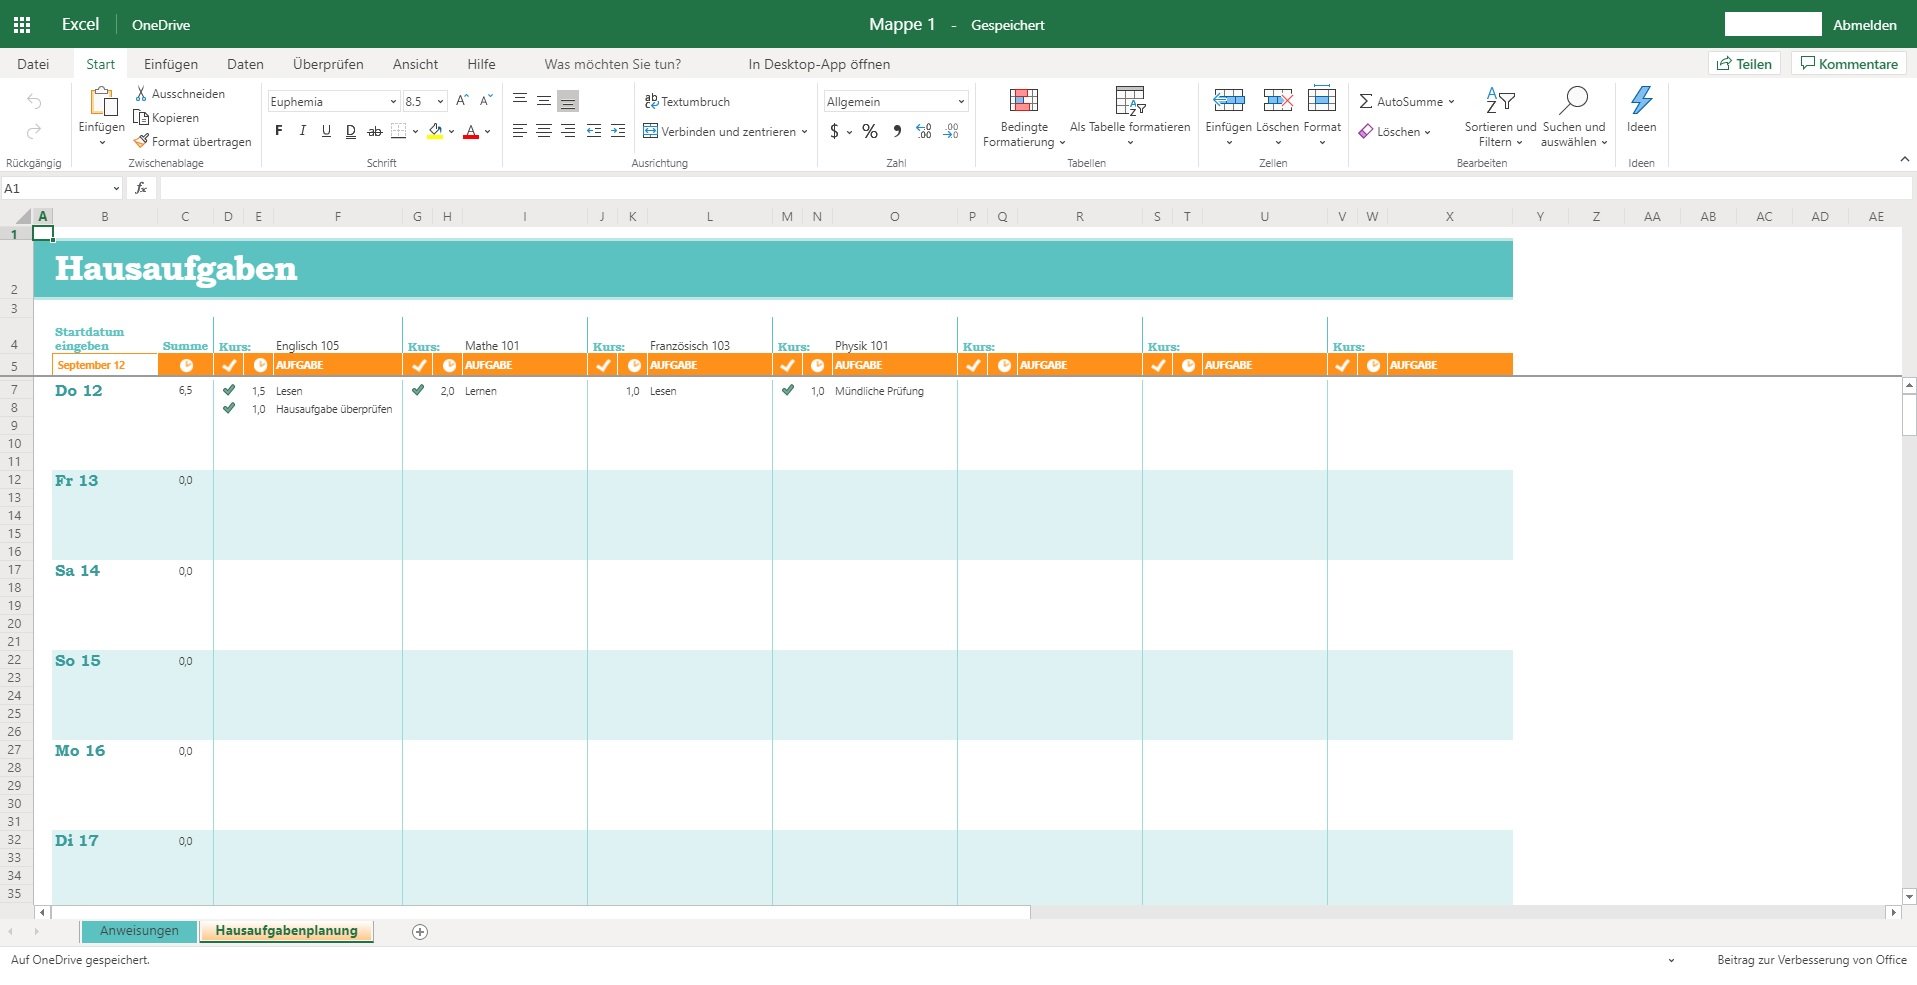The image size is (1917, 985).
Task: Open the AutoSumme dropdown arrow
Action: [1451, 102]
